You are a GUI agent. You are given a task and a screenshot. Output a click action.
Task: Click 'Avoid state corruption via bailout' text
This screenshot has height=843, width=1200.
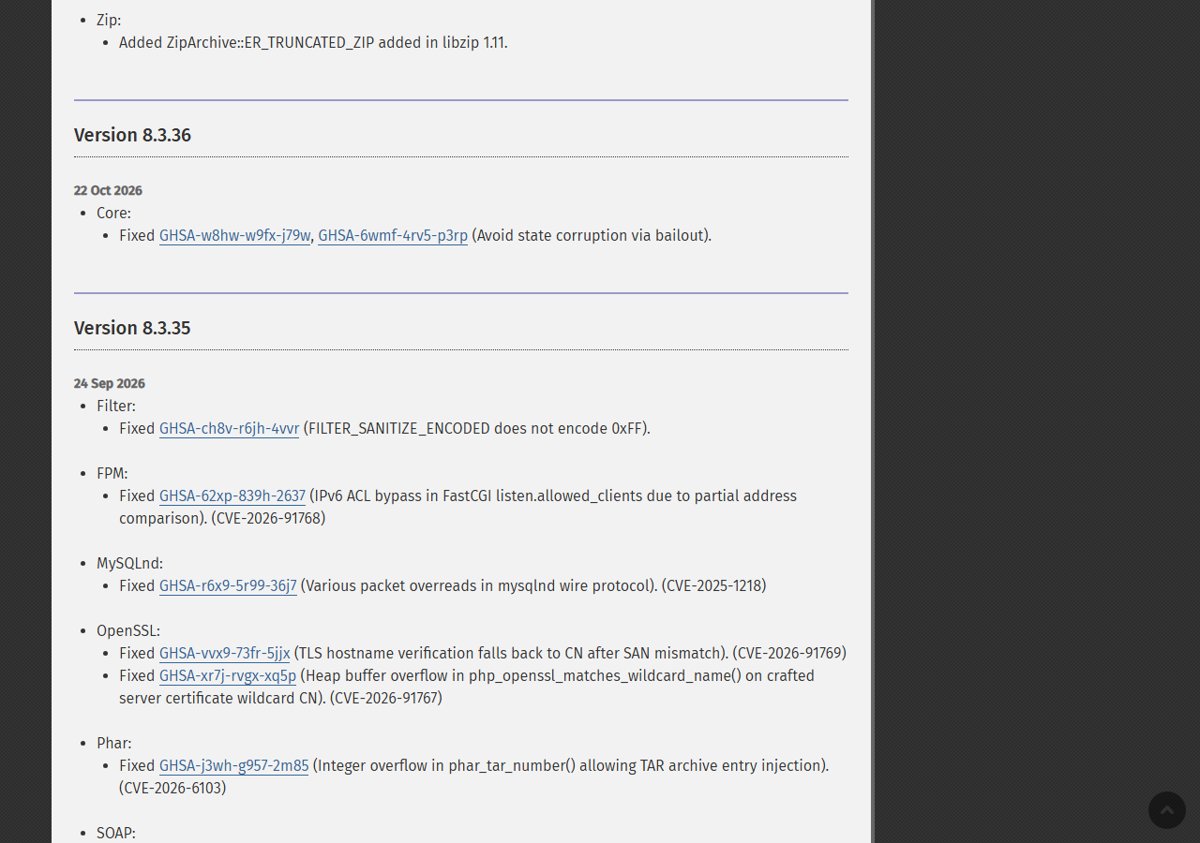click(x=592, y=236)
